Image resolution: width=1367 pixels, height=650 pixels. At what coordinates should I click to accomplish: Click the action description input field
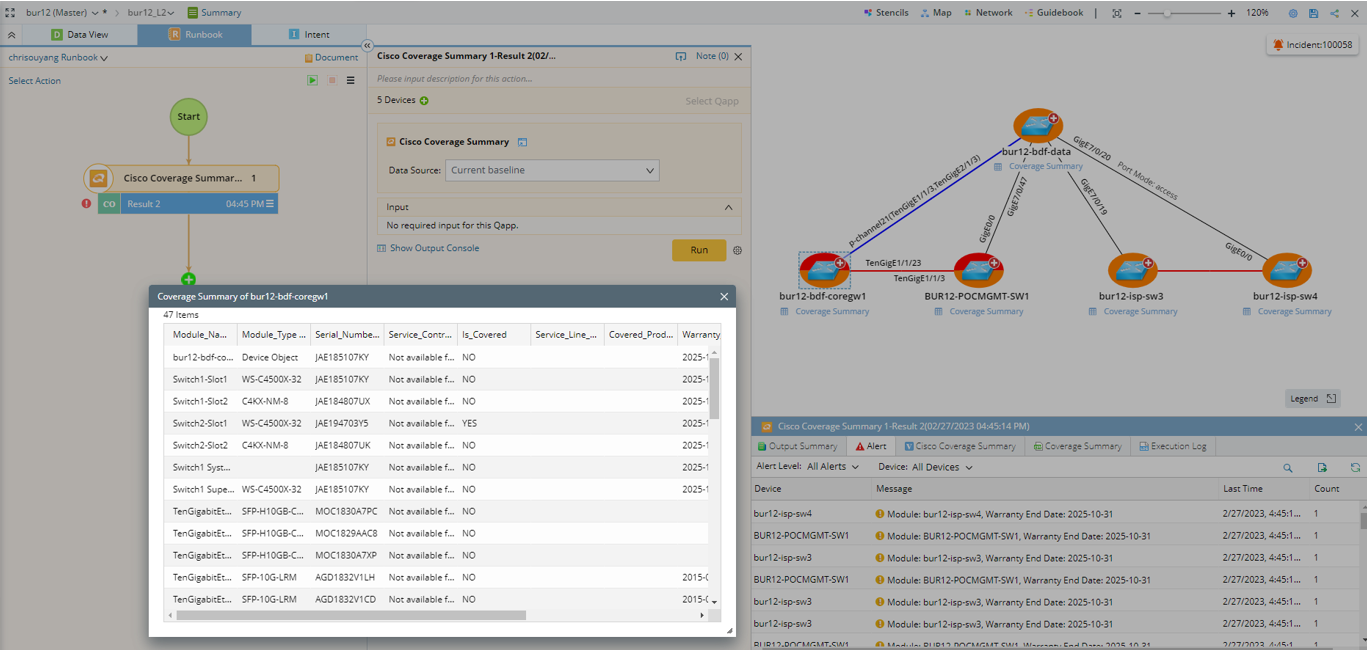click(558, 78)
